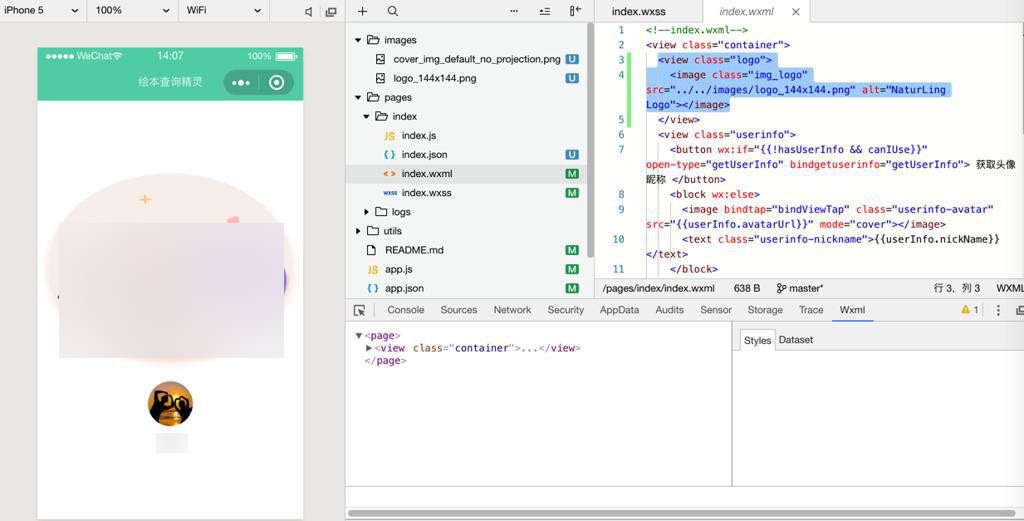This screenshot has height=521, width=1024.
Task: Open debugger kebab menu
Action: (x=997, y=310)
